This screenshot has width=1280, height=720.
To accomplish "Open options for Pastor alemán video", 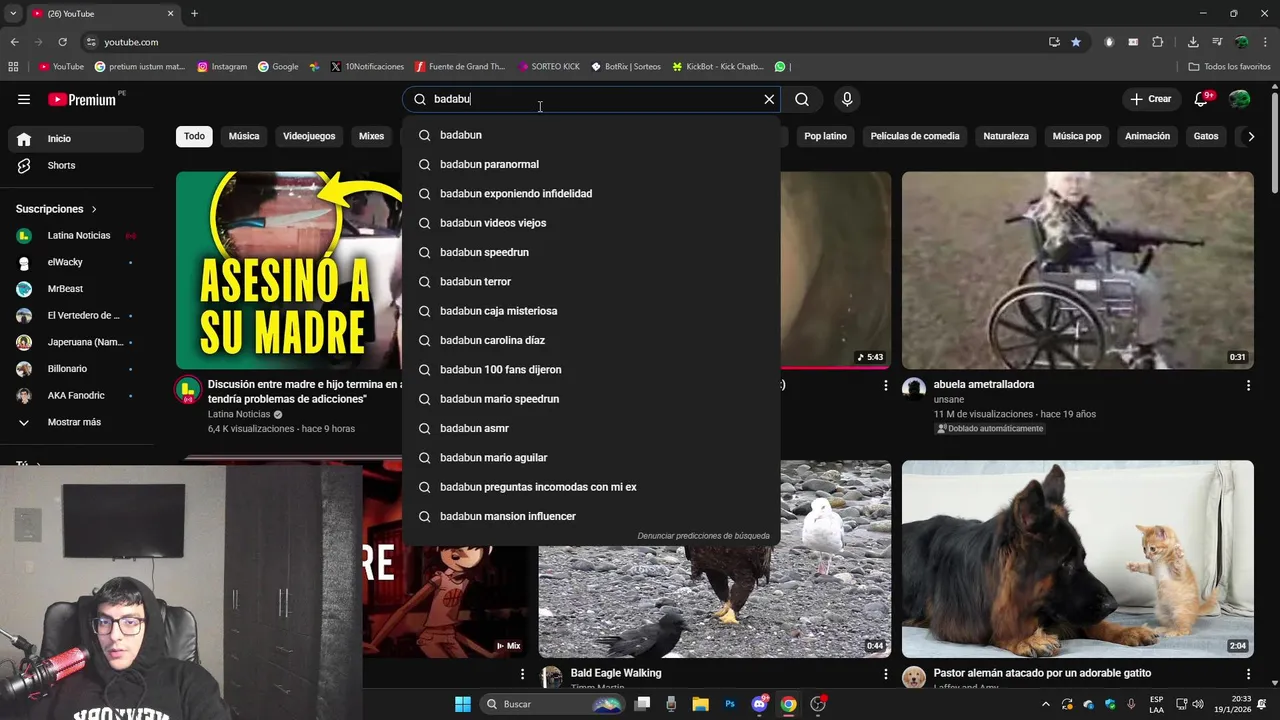I will [1248, 674].
